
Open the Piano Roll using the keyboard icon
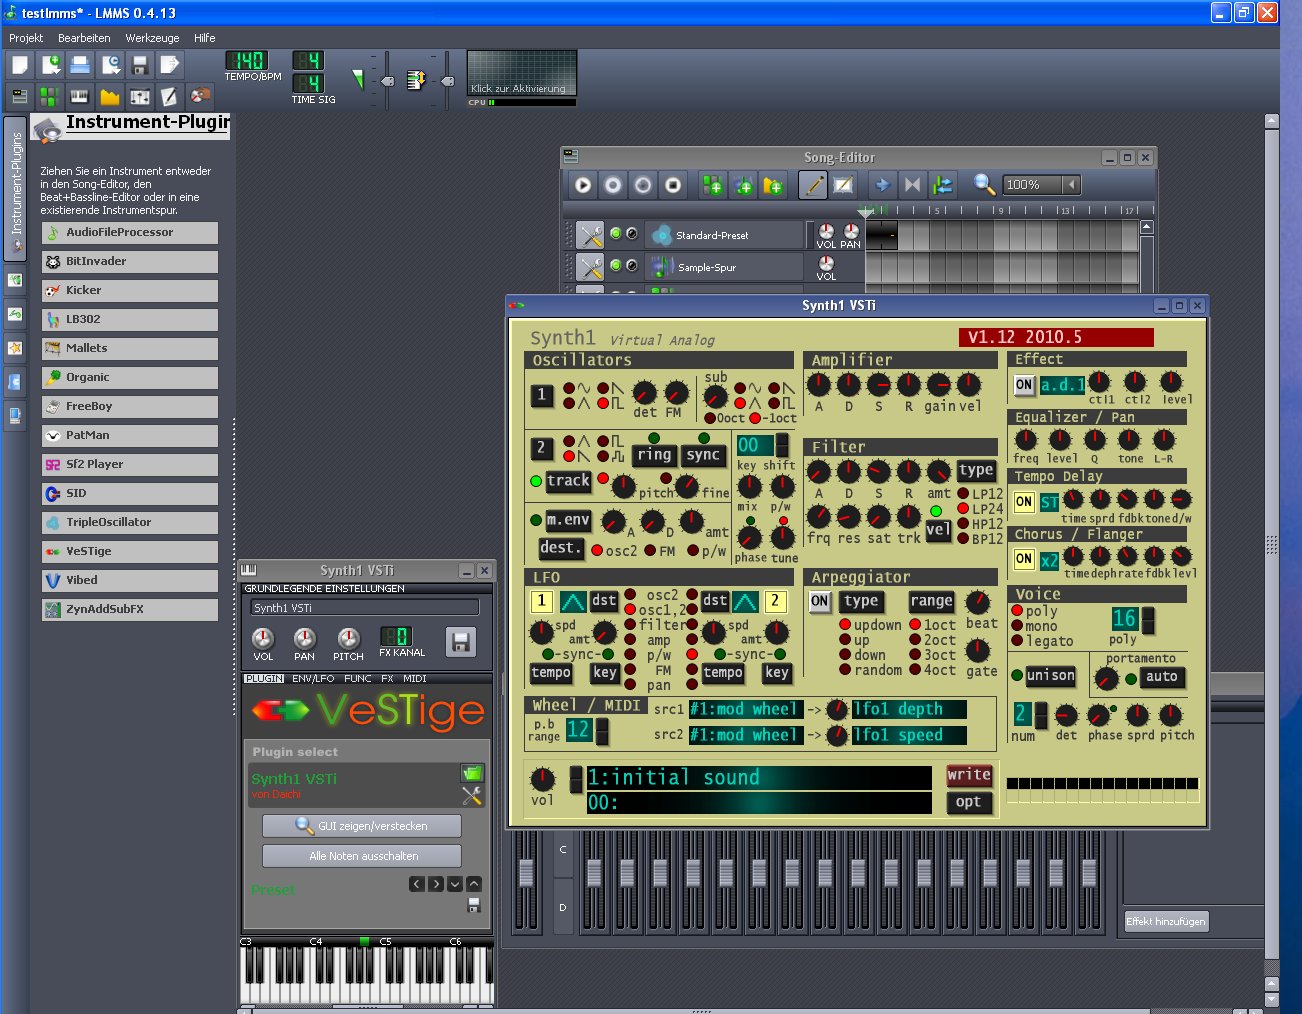(79, 96)
